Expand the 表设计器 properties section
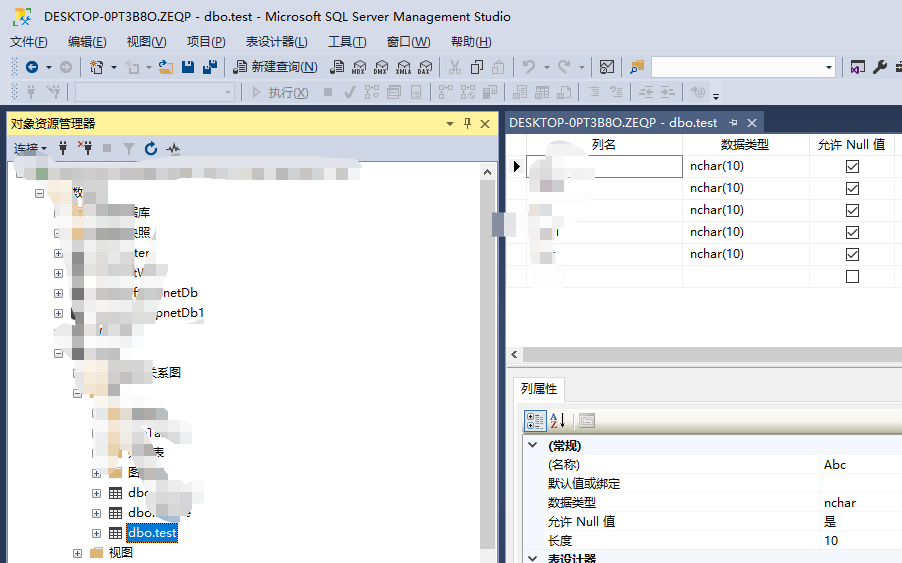Image resolution: width=902 pixels, height=563 pixels. [533, 558]
